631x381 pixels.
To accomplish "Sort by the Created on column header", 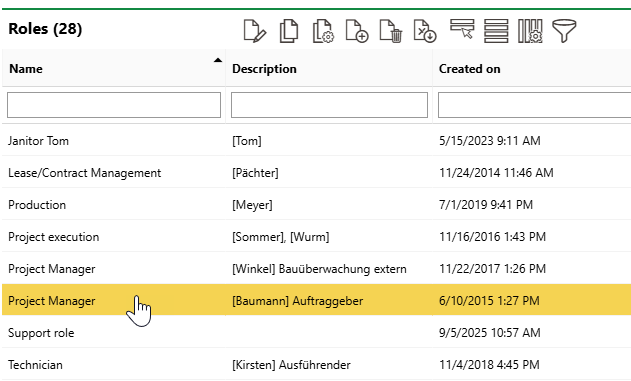I will (470, 69).
